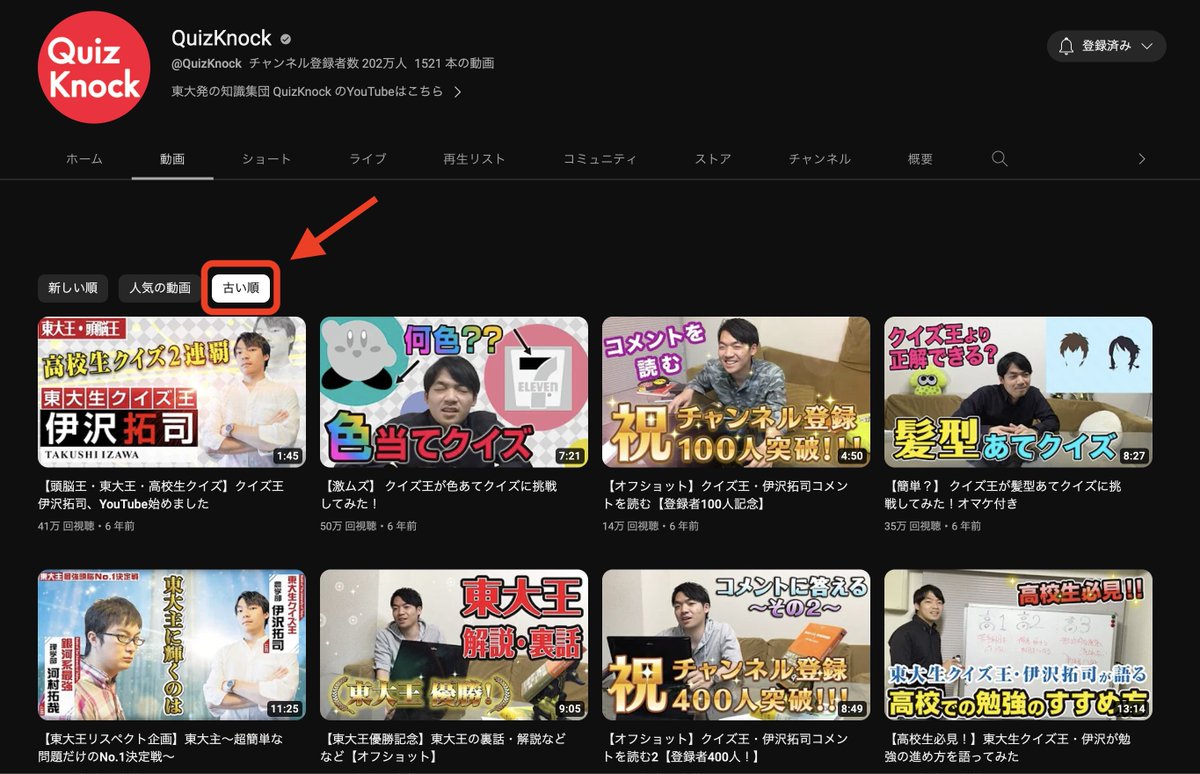
Task: Sort videos by 新しい順
Action: [73, 288]
